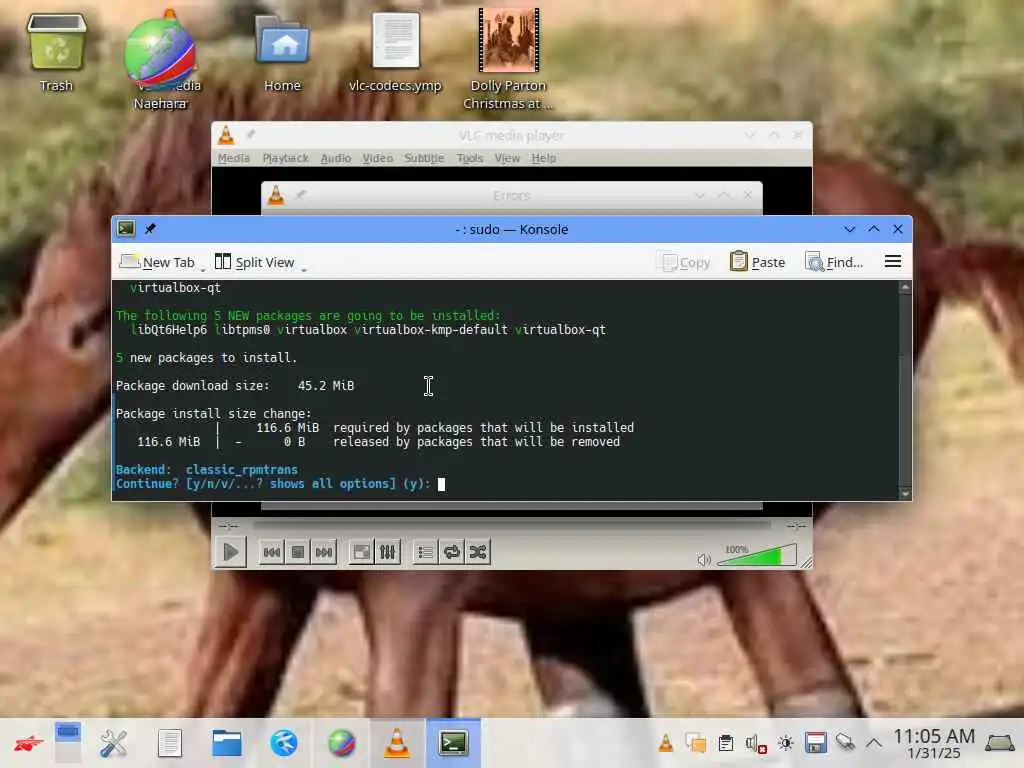Switch to Konsole in the taskbar

(x=453, y=743)
